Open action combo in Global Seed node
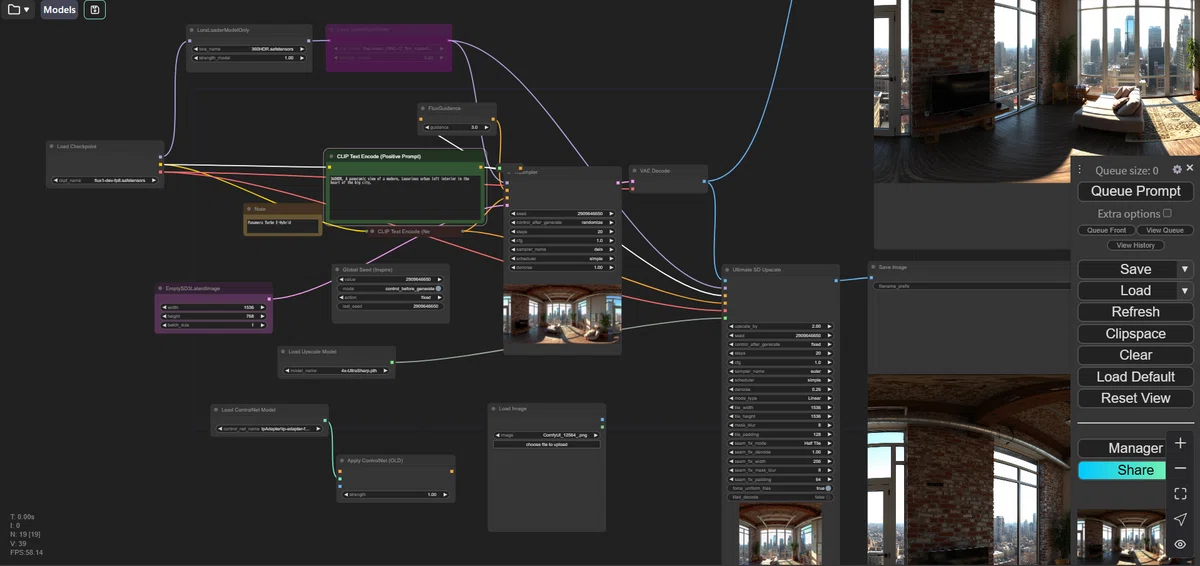The width and height of the screenshot is (1200, 566). click(391, 297)
